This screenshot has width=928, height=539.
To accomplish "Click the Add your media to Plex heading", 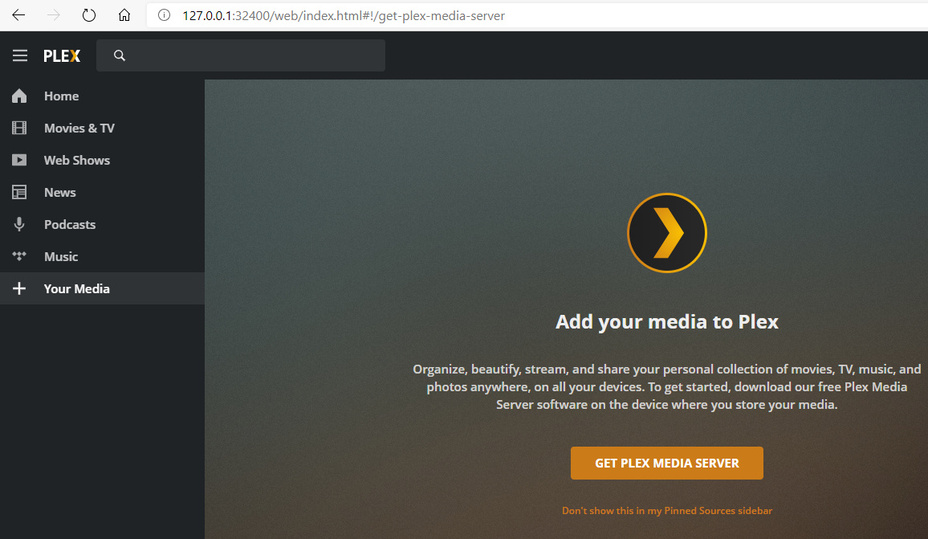I will pyautogui.click(x=667, y=321).
